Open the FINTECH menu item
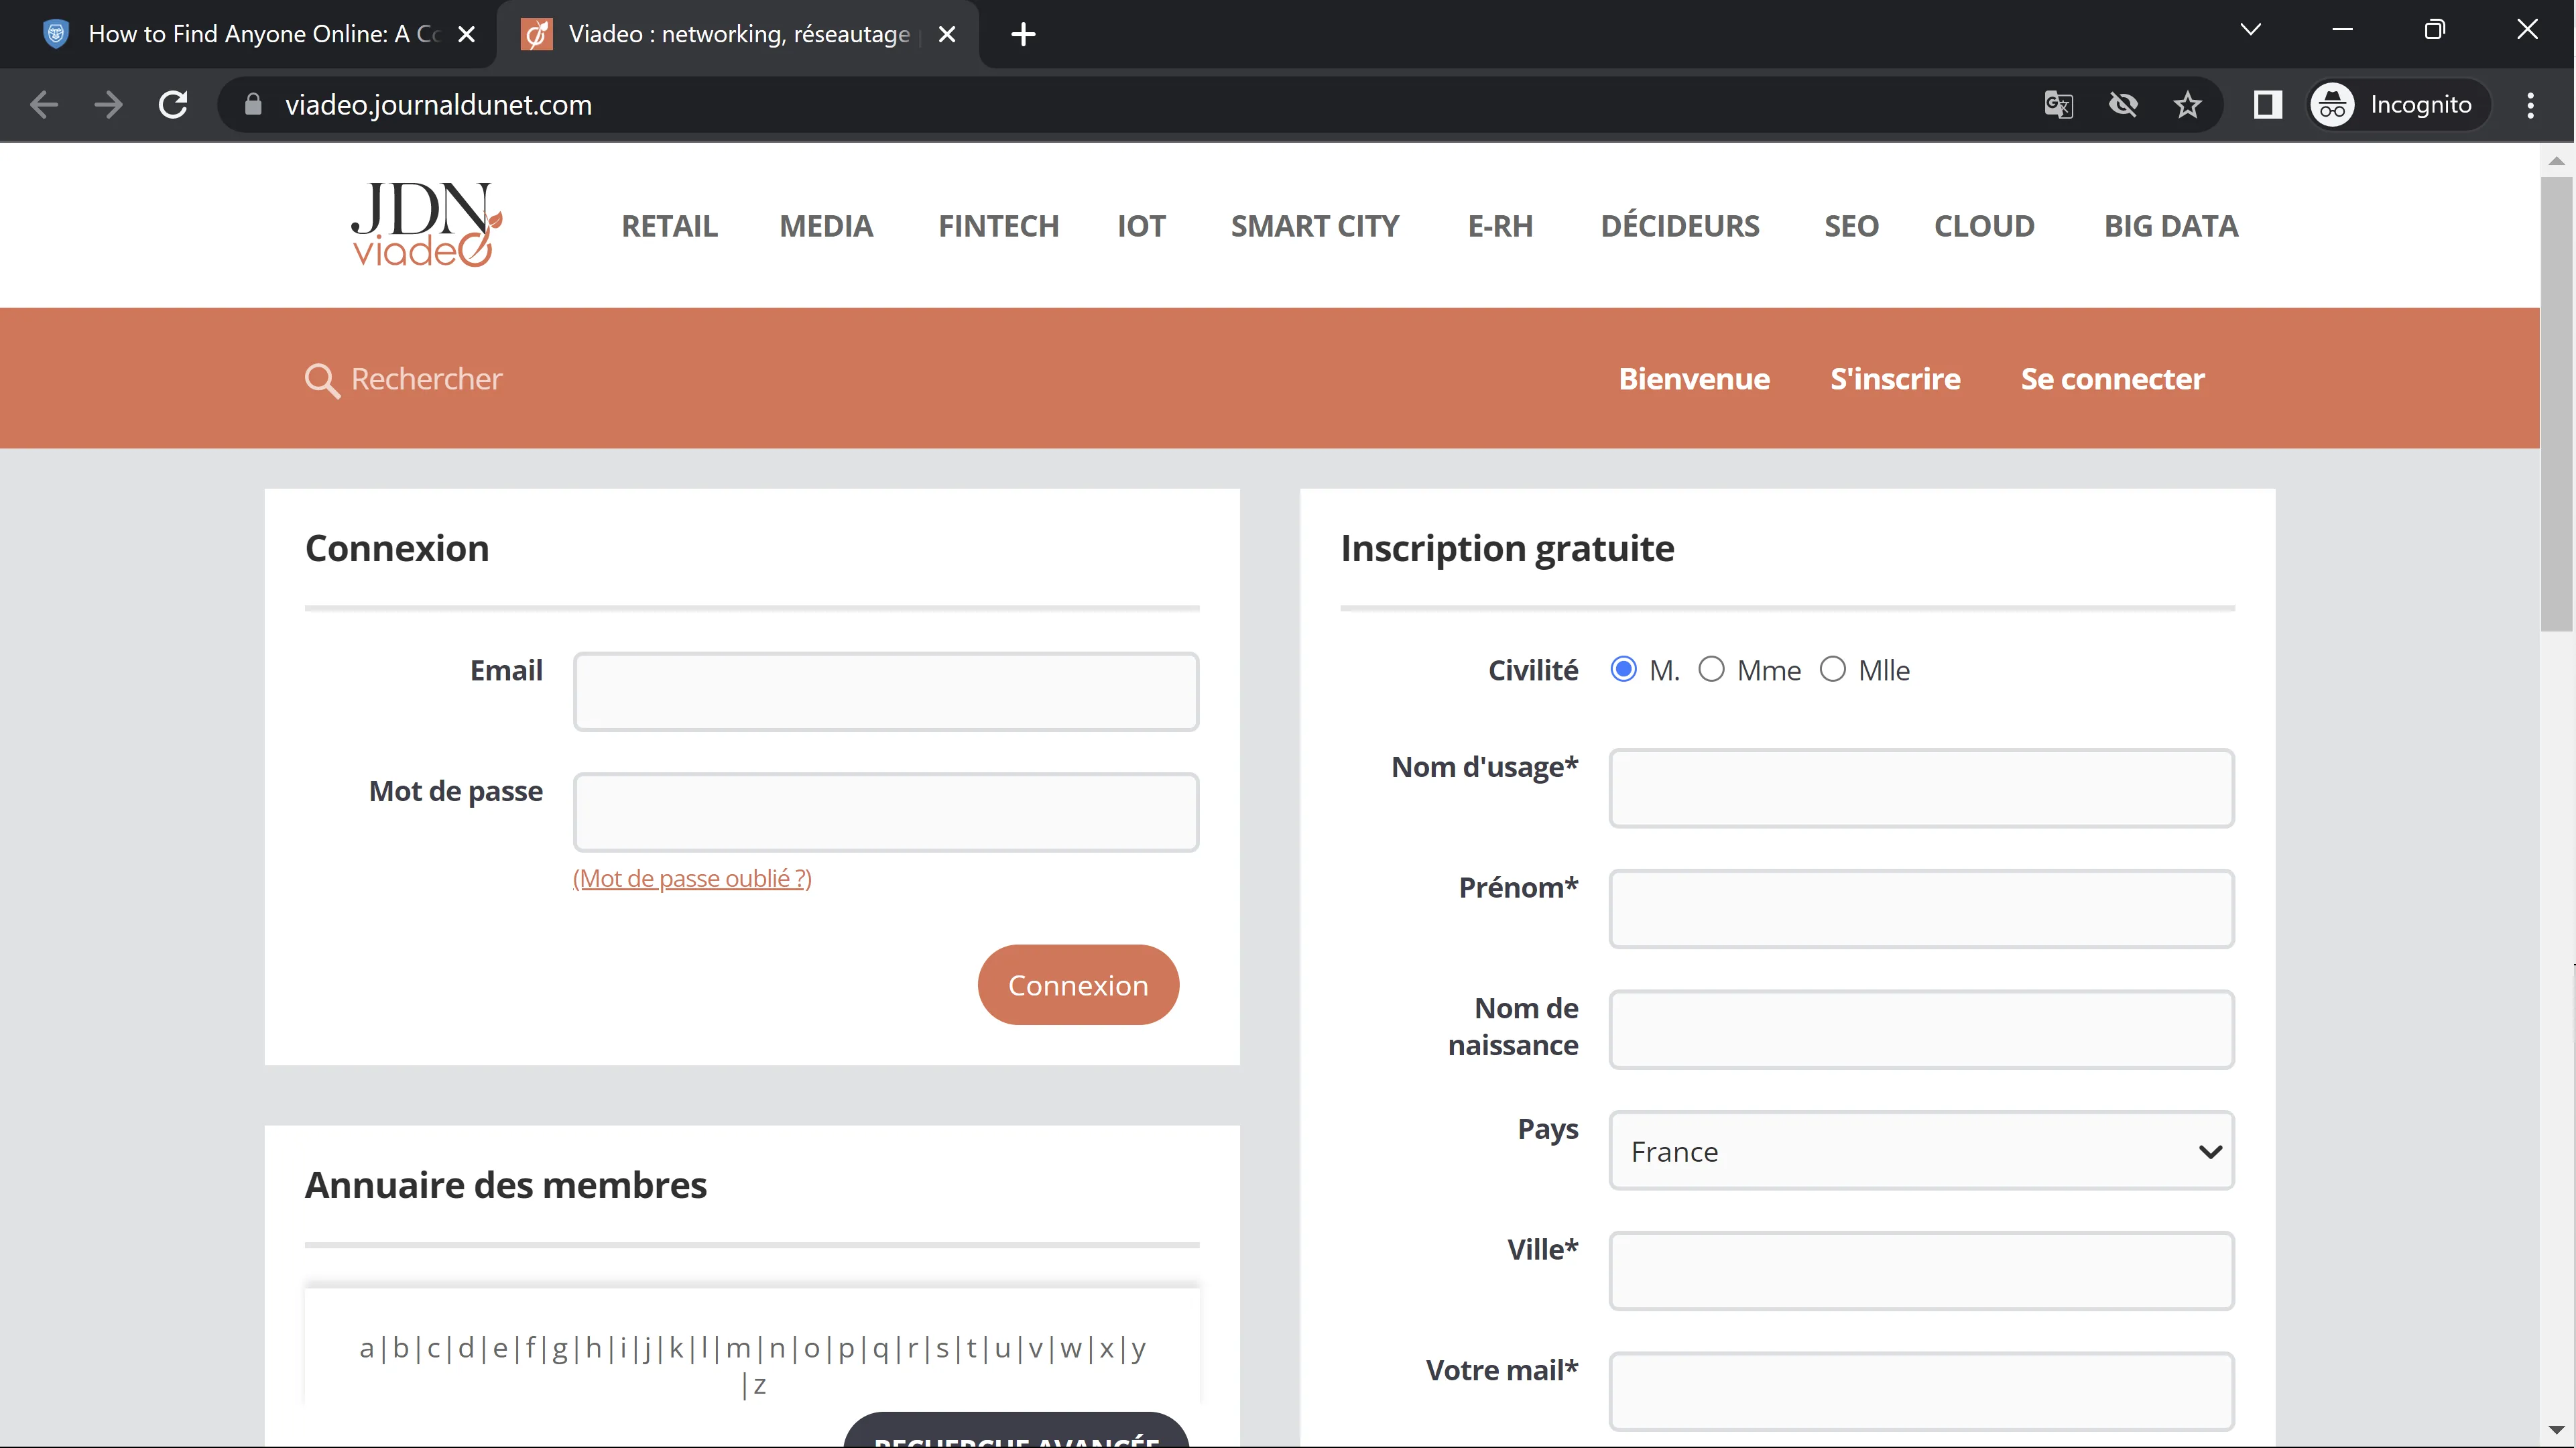Image resolution: width=2576 pixels, height=1448 pixels. click(x=998, y=226)
